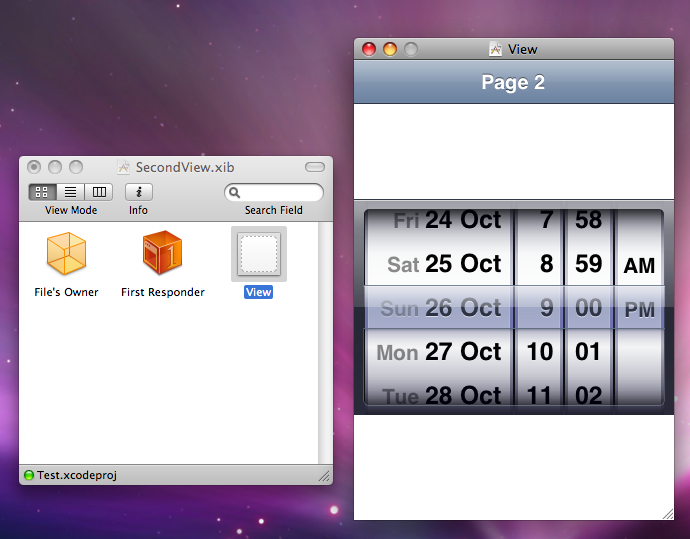
Task: Open the Info inspector button
Action: point(139,192)
